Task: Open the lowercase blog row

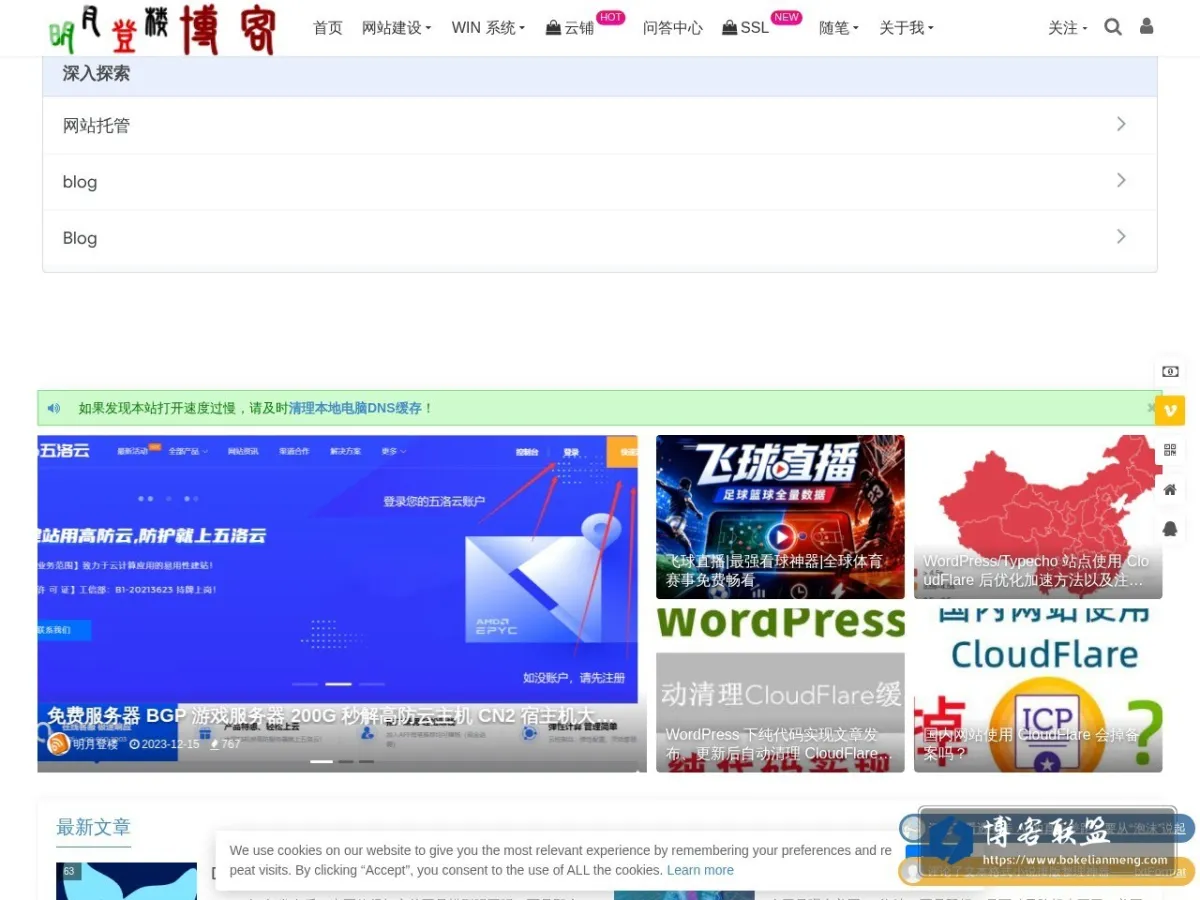Action: click(600, 181)
